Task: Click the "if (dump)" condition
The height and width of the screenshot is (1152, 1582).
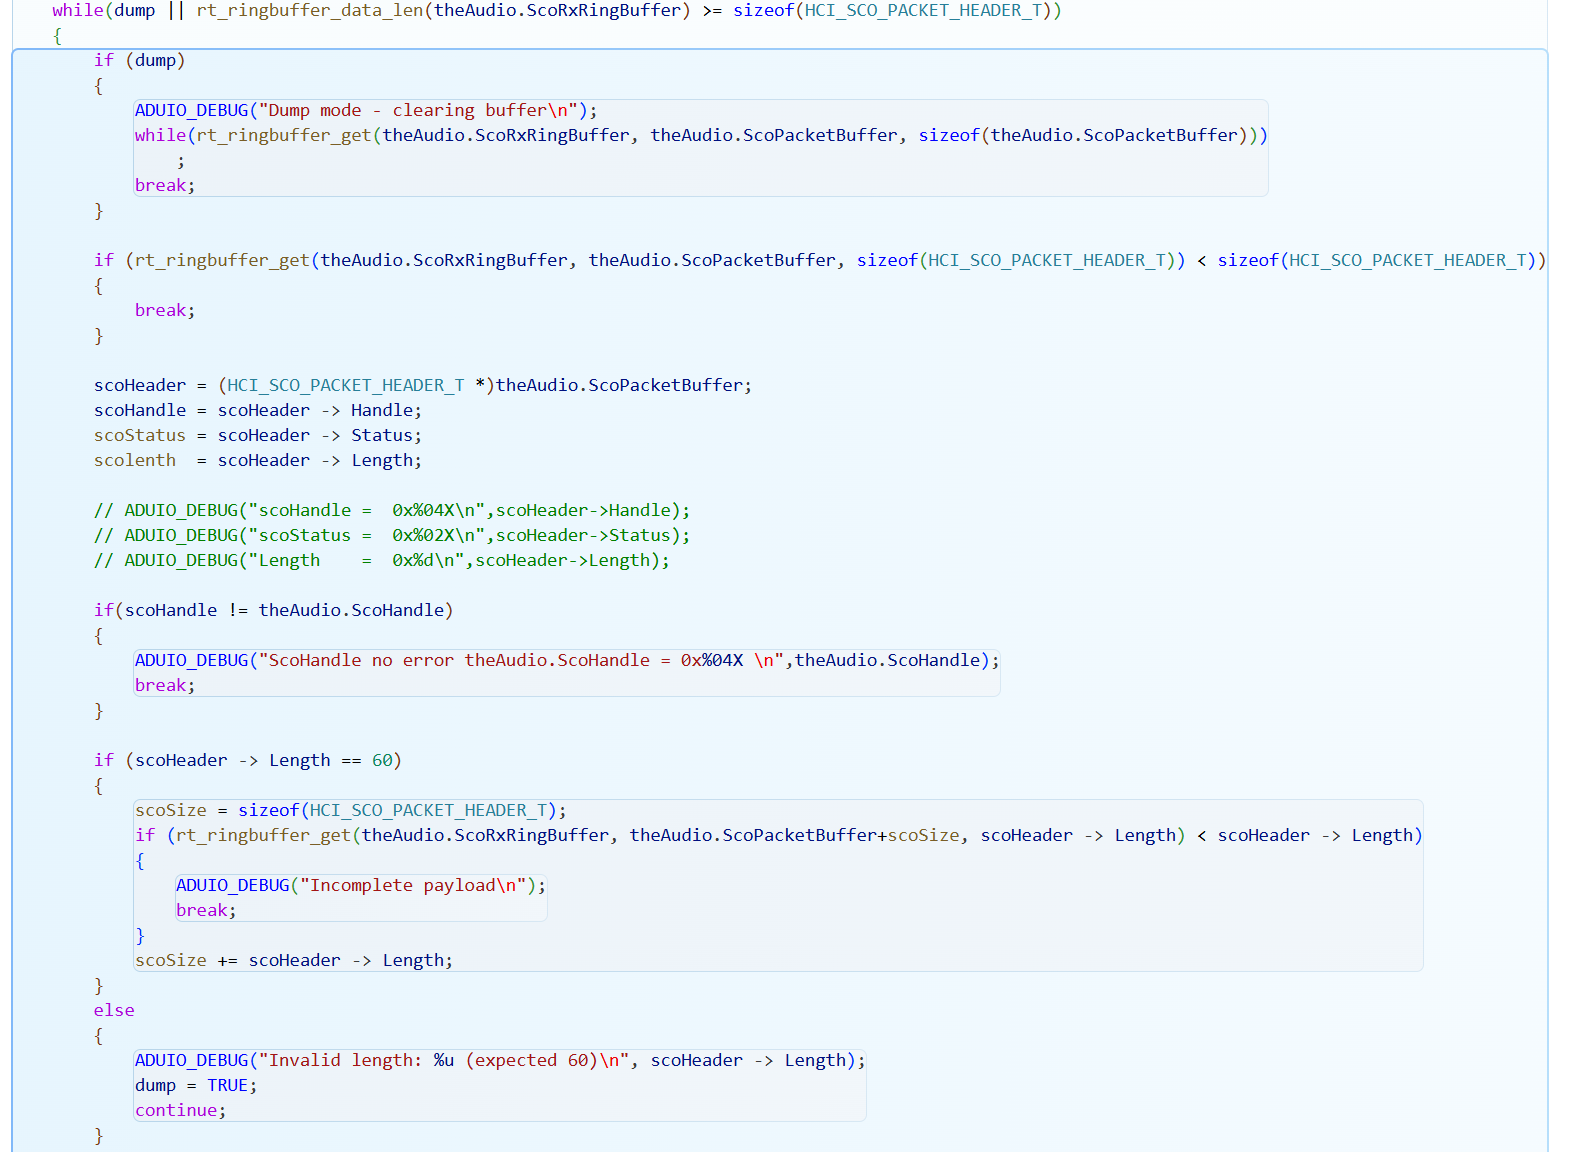Action: tap(139, 61)
